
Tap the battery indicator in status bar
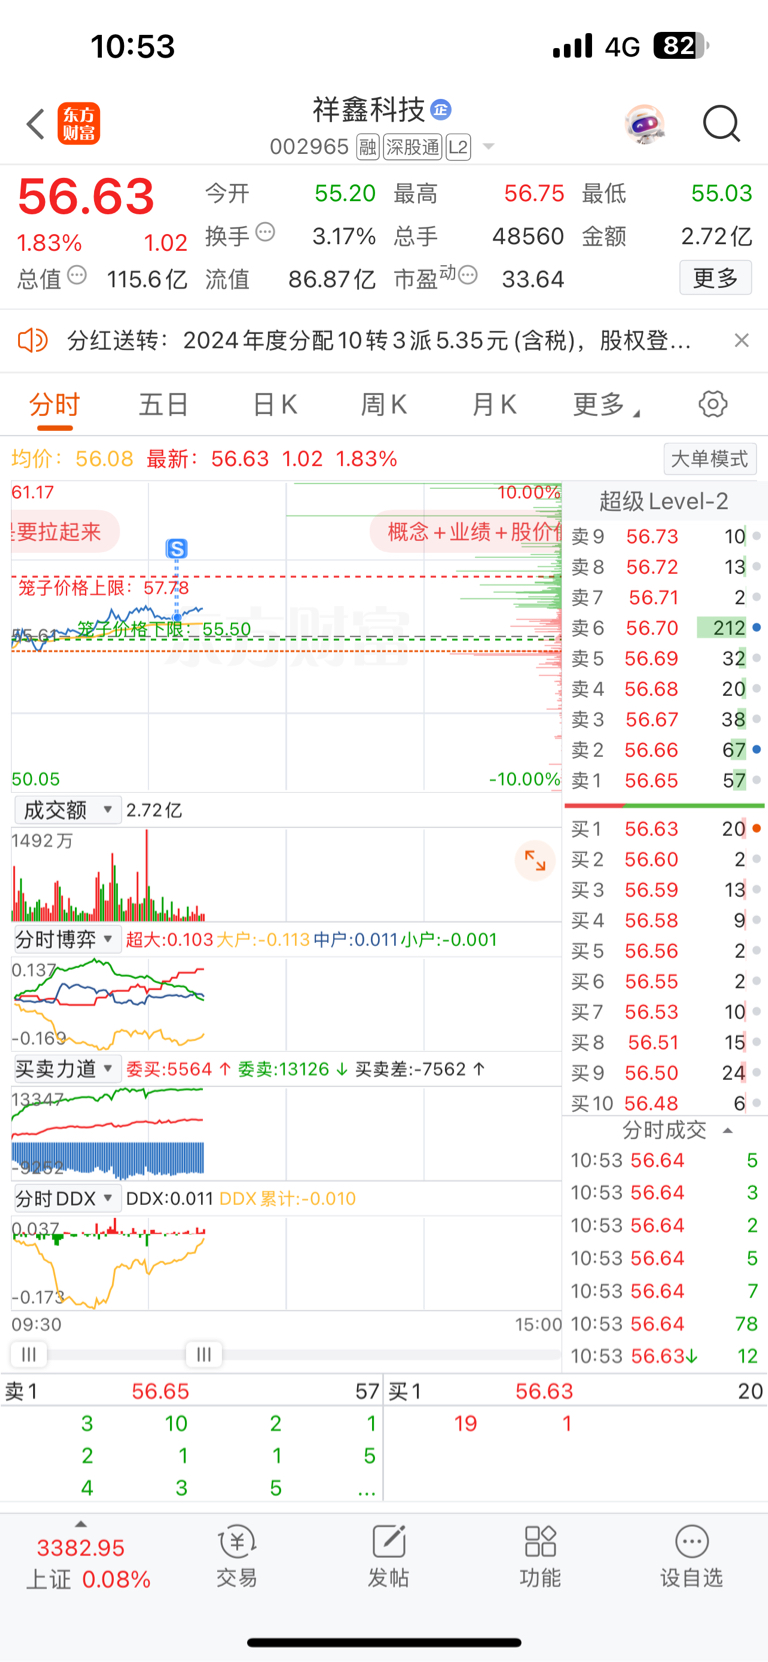(681, 46)
